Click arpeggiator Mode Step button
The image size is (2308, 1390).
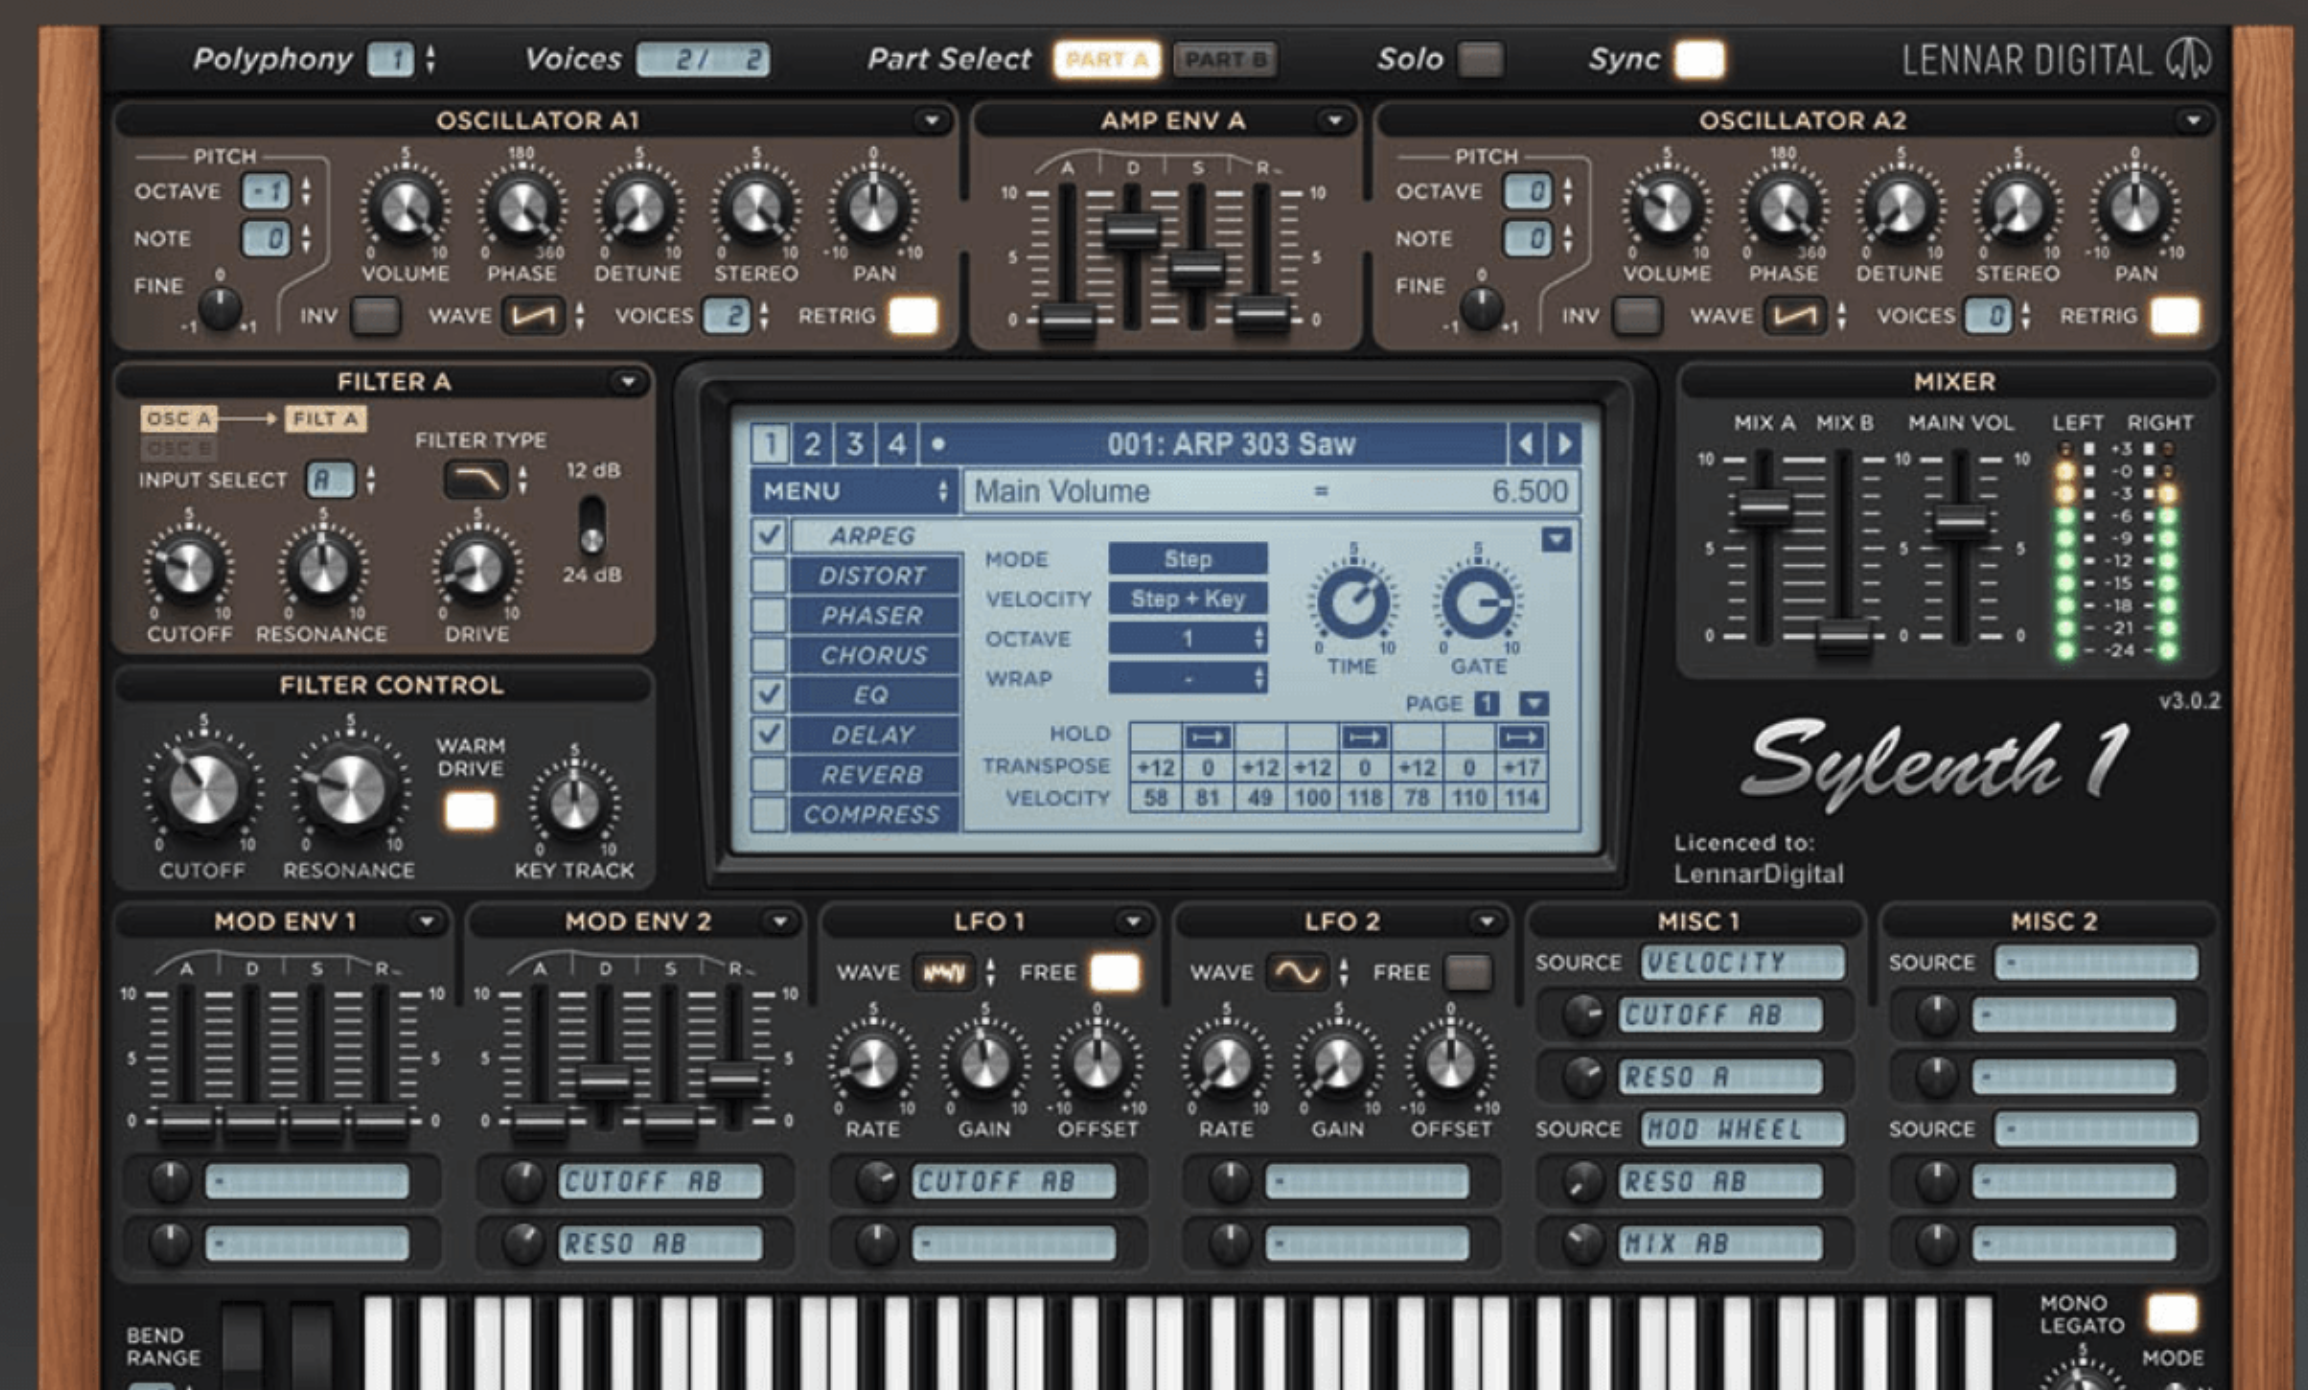click(x=1187, y=559)
